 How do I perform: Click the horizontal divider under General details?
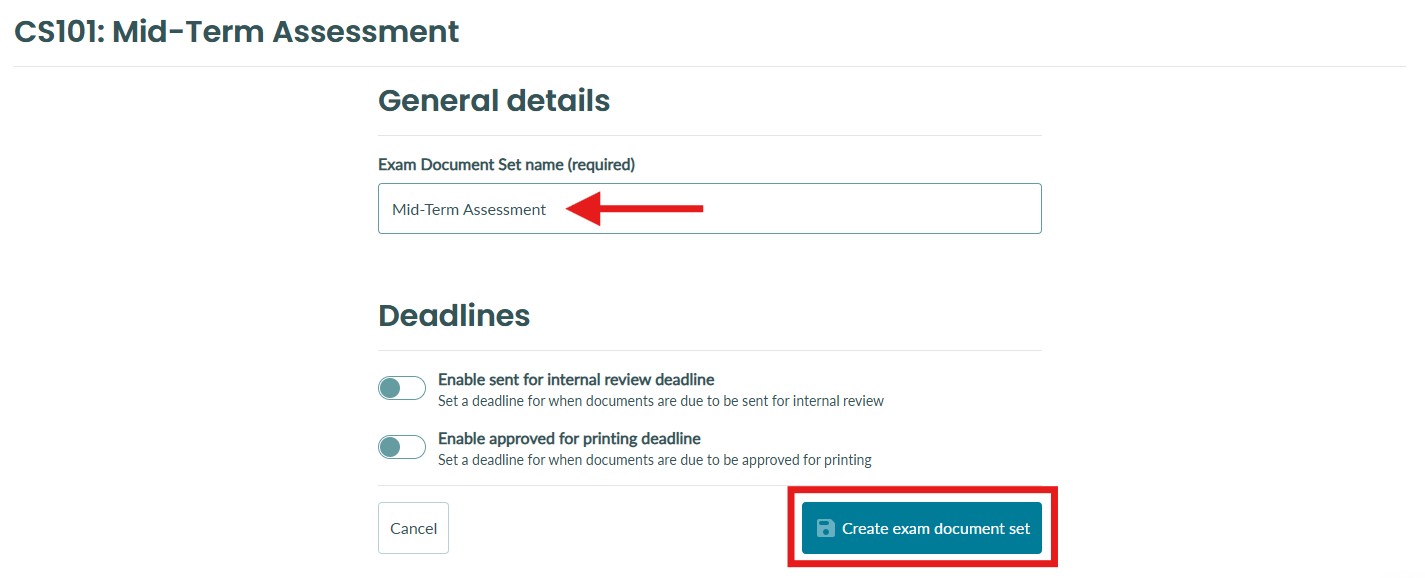pos(710,135)
